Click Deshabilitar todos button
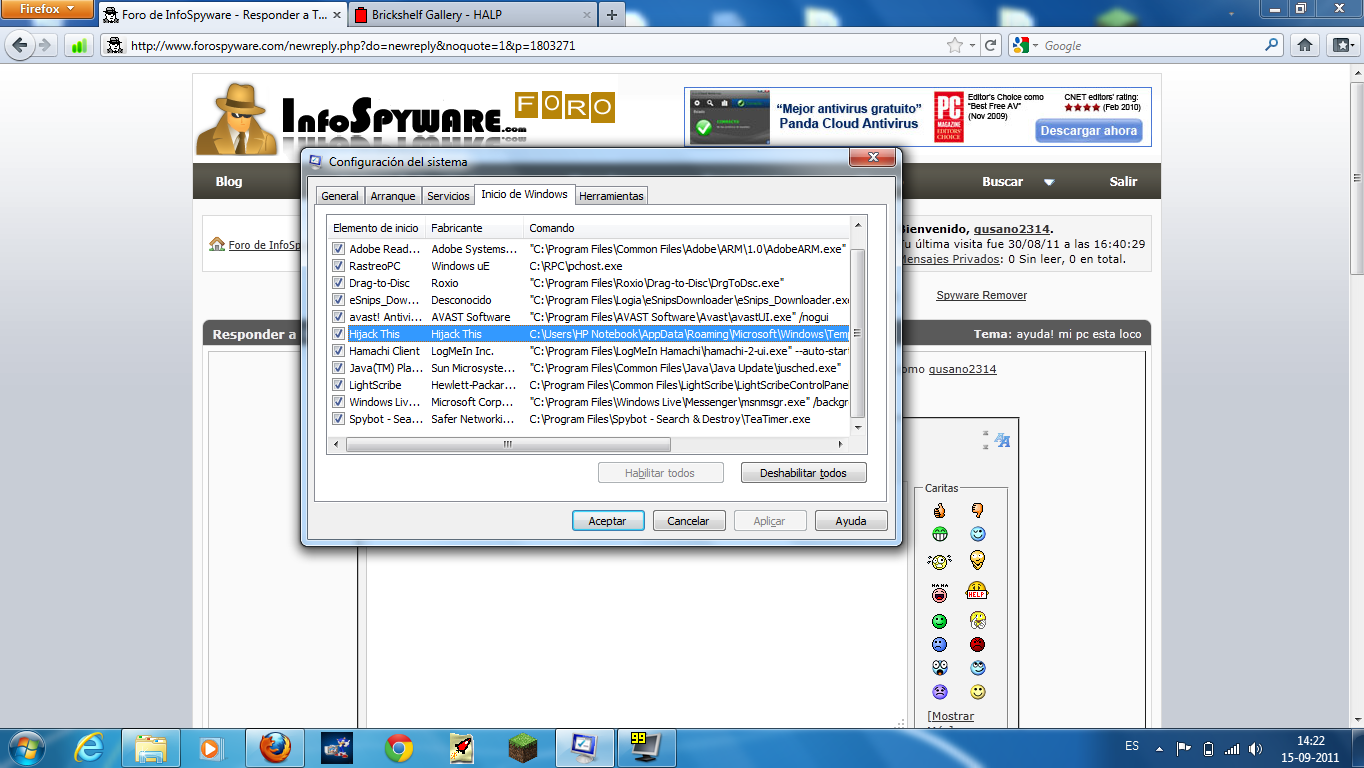Viewport: 1364px width, 768px height. (x=803, y=473)
